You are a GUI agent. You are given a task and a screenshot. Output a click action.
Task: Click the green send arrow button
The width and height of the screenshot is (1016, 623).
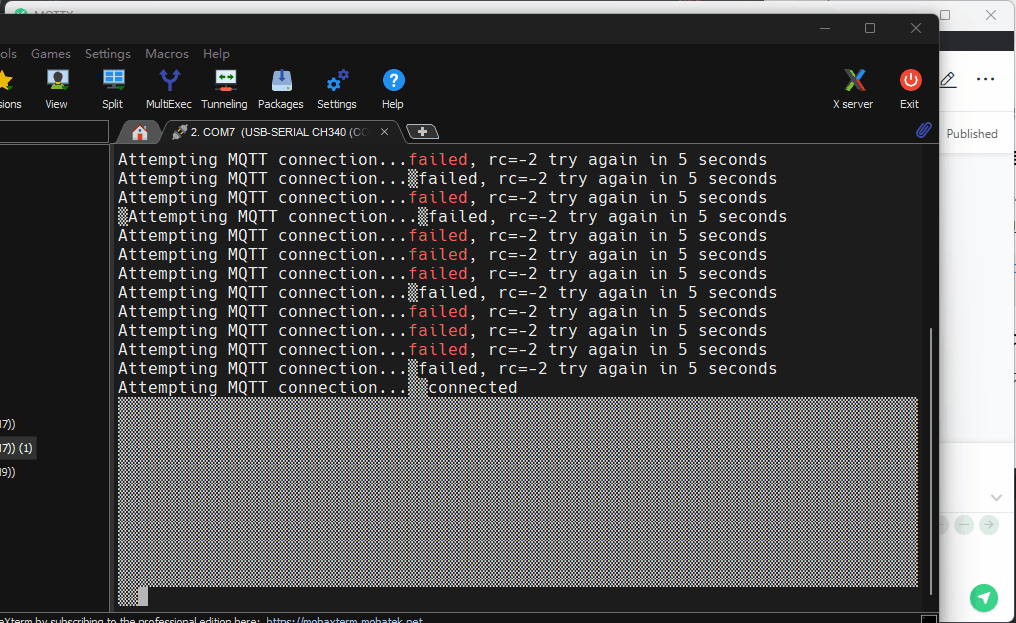984,598
